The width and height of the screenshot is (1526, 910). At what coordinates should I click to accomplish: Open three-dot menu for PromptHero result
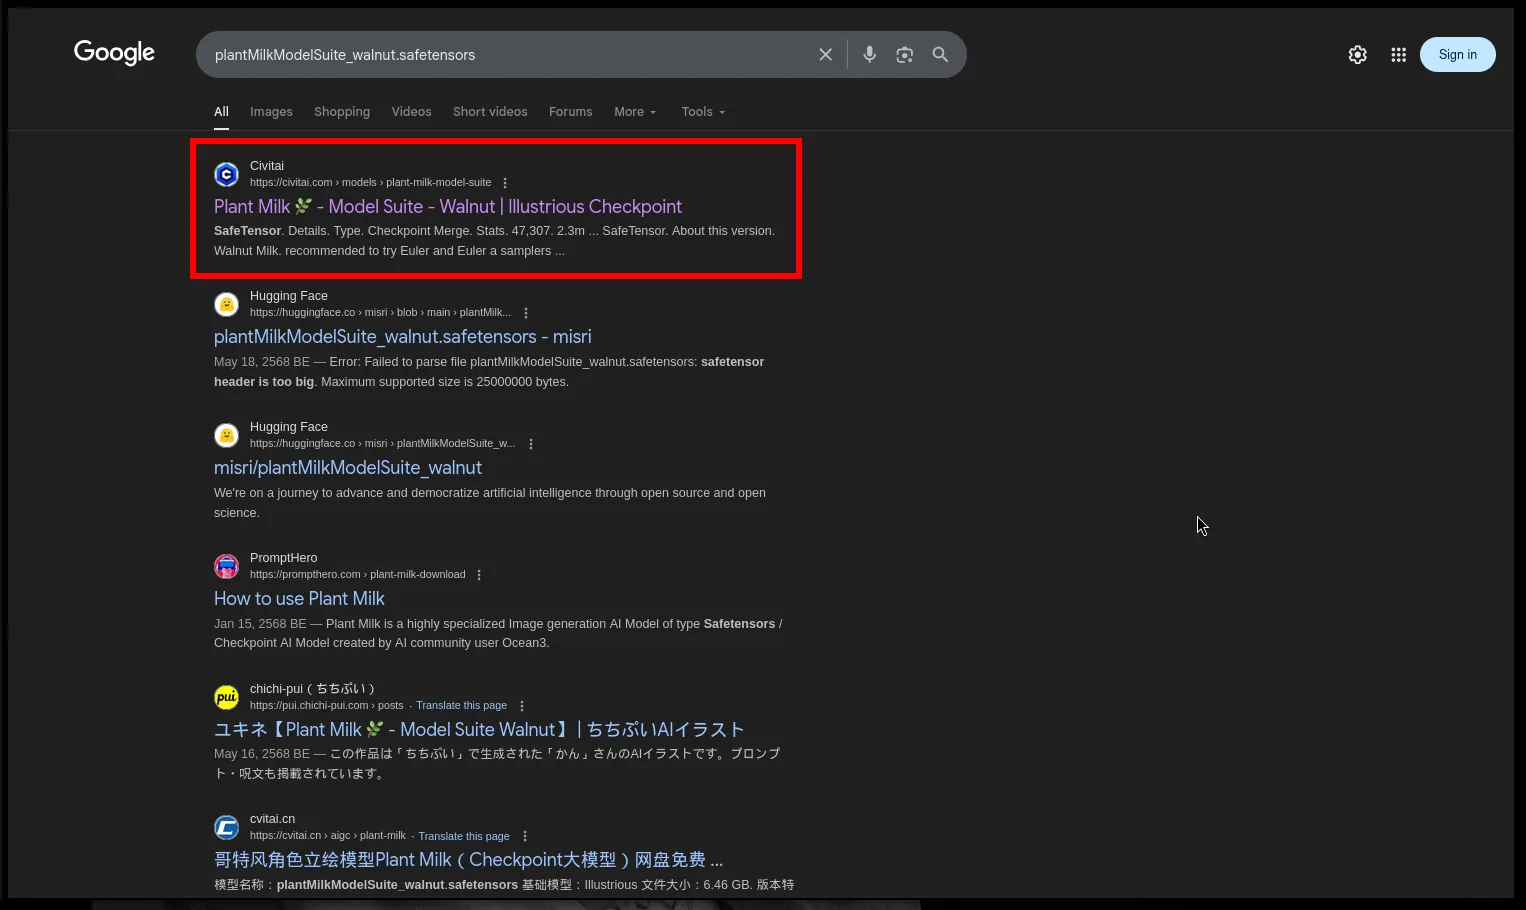click(x=479, y=575)
